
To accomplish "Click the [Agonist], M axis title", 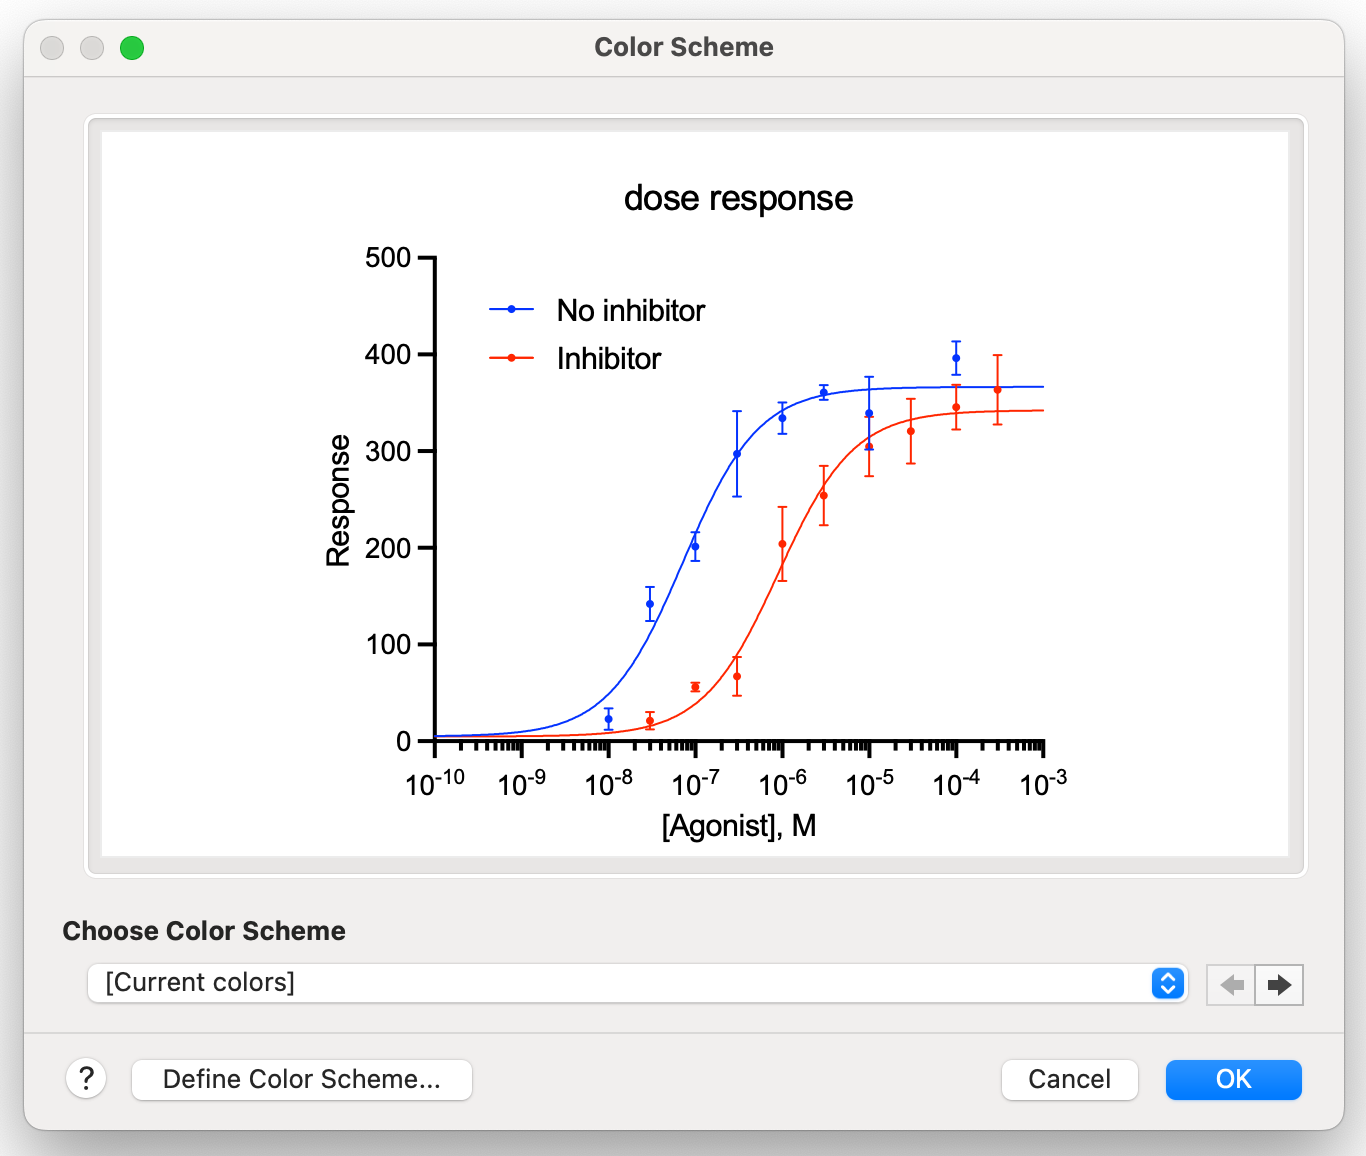I will (738, 826).
